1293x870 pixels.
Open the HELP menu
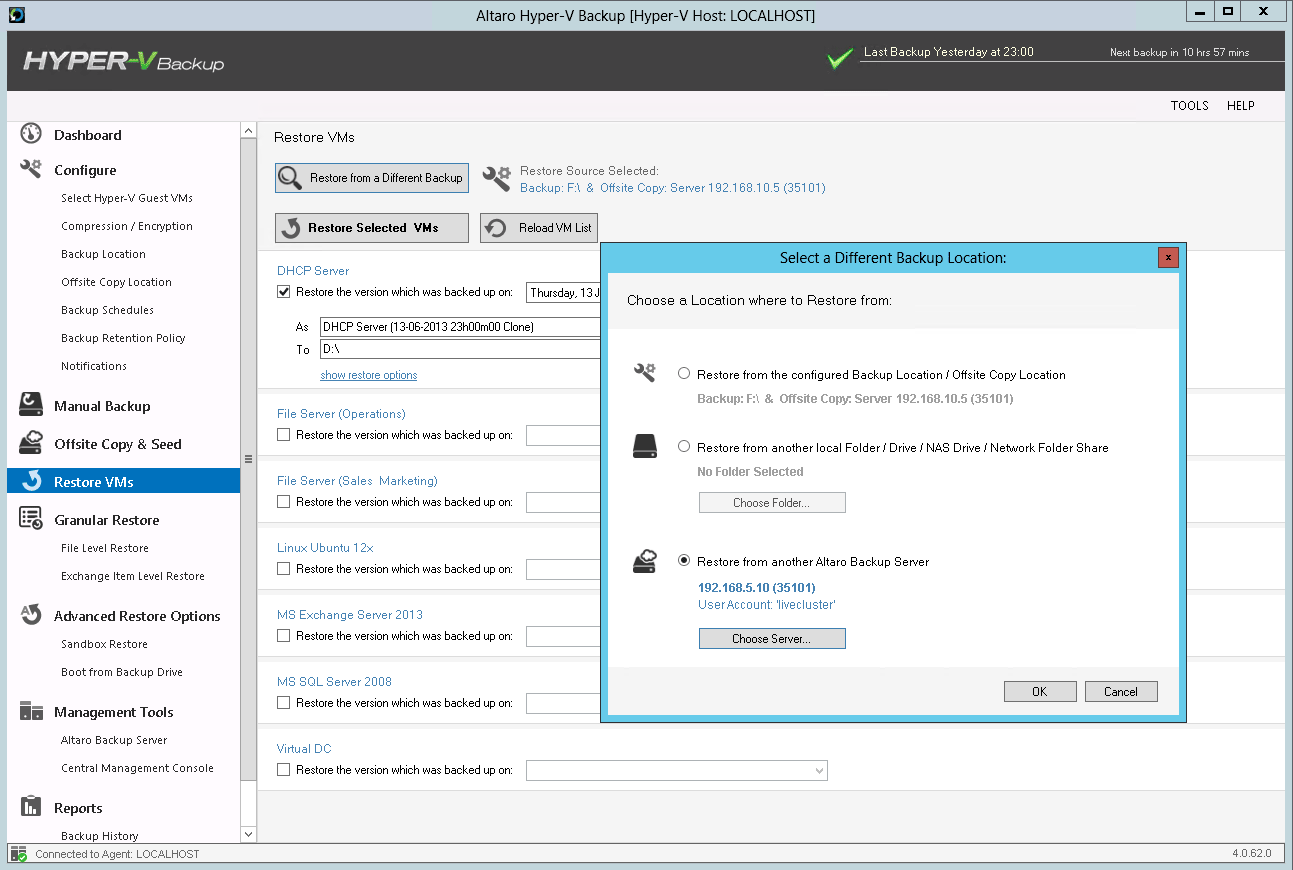tap(1240, 106)
